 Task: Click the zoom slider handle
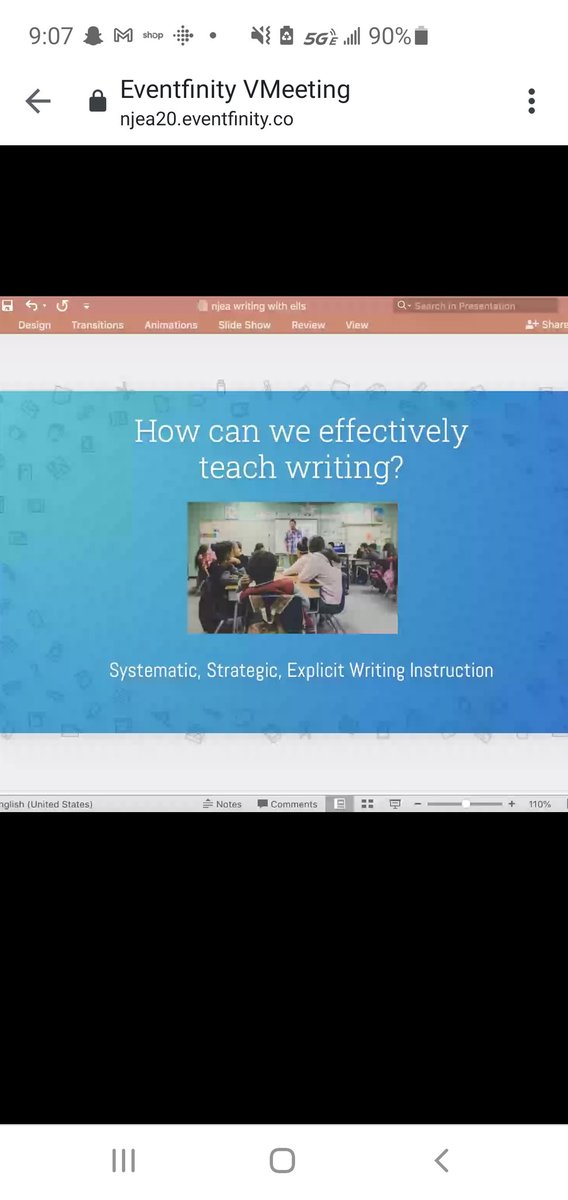point(465,804)
